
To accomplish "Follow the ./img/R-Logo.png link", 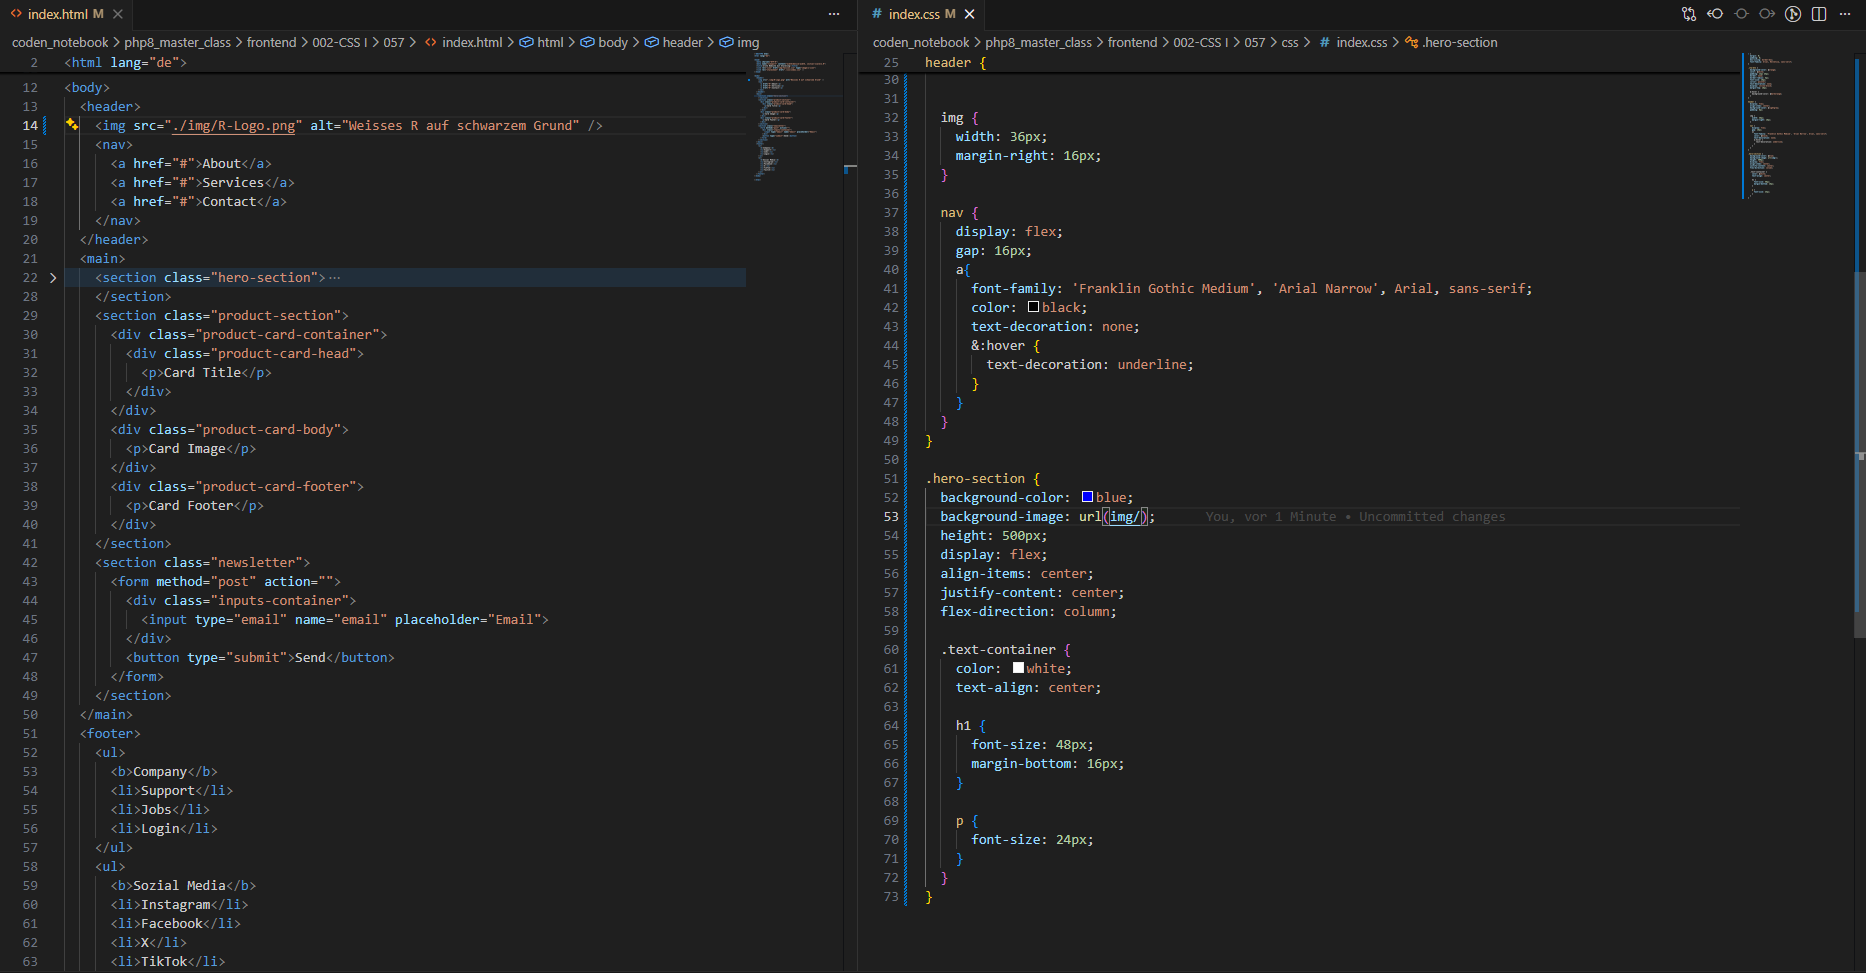I will pos(234,126).
